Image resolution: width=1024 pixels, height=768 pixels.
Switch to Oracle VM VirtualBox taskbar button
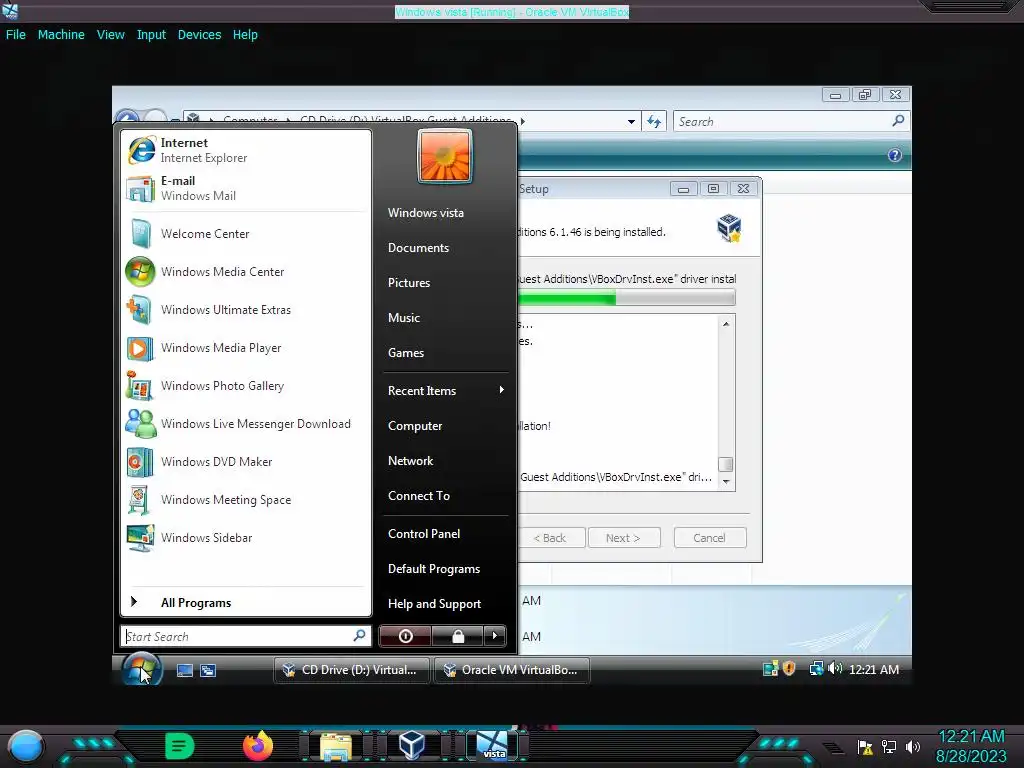point(512,670)
